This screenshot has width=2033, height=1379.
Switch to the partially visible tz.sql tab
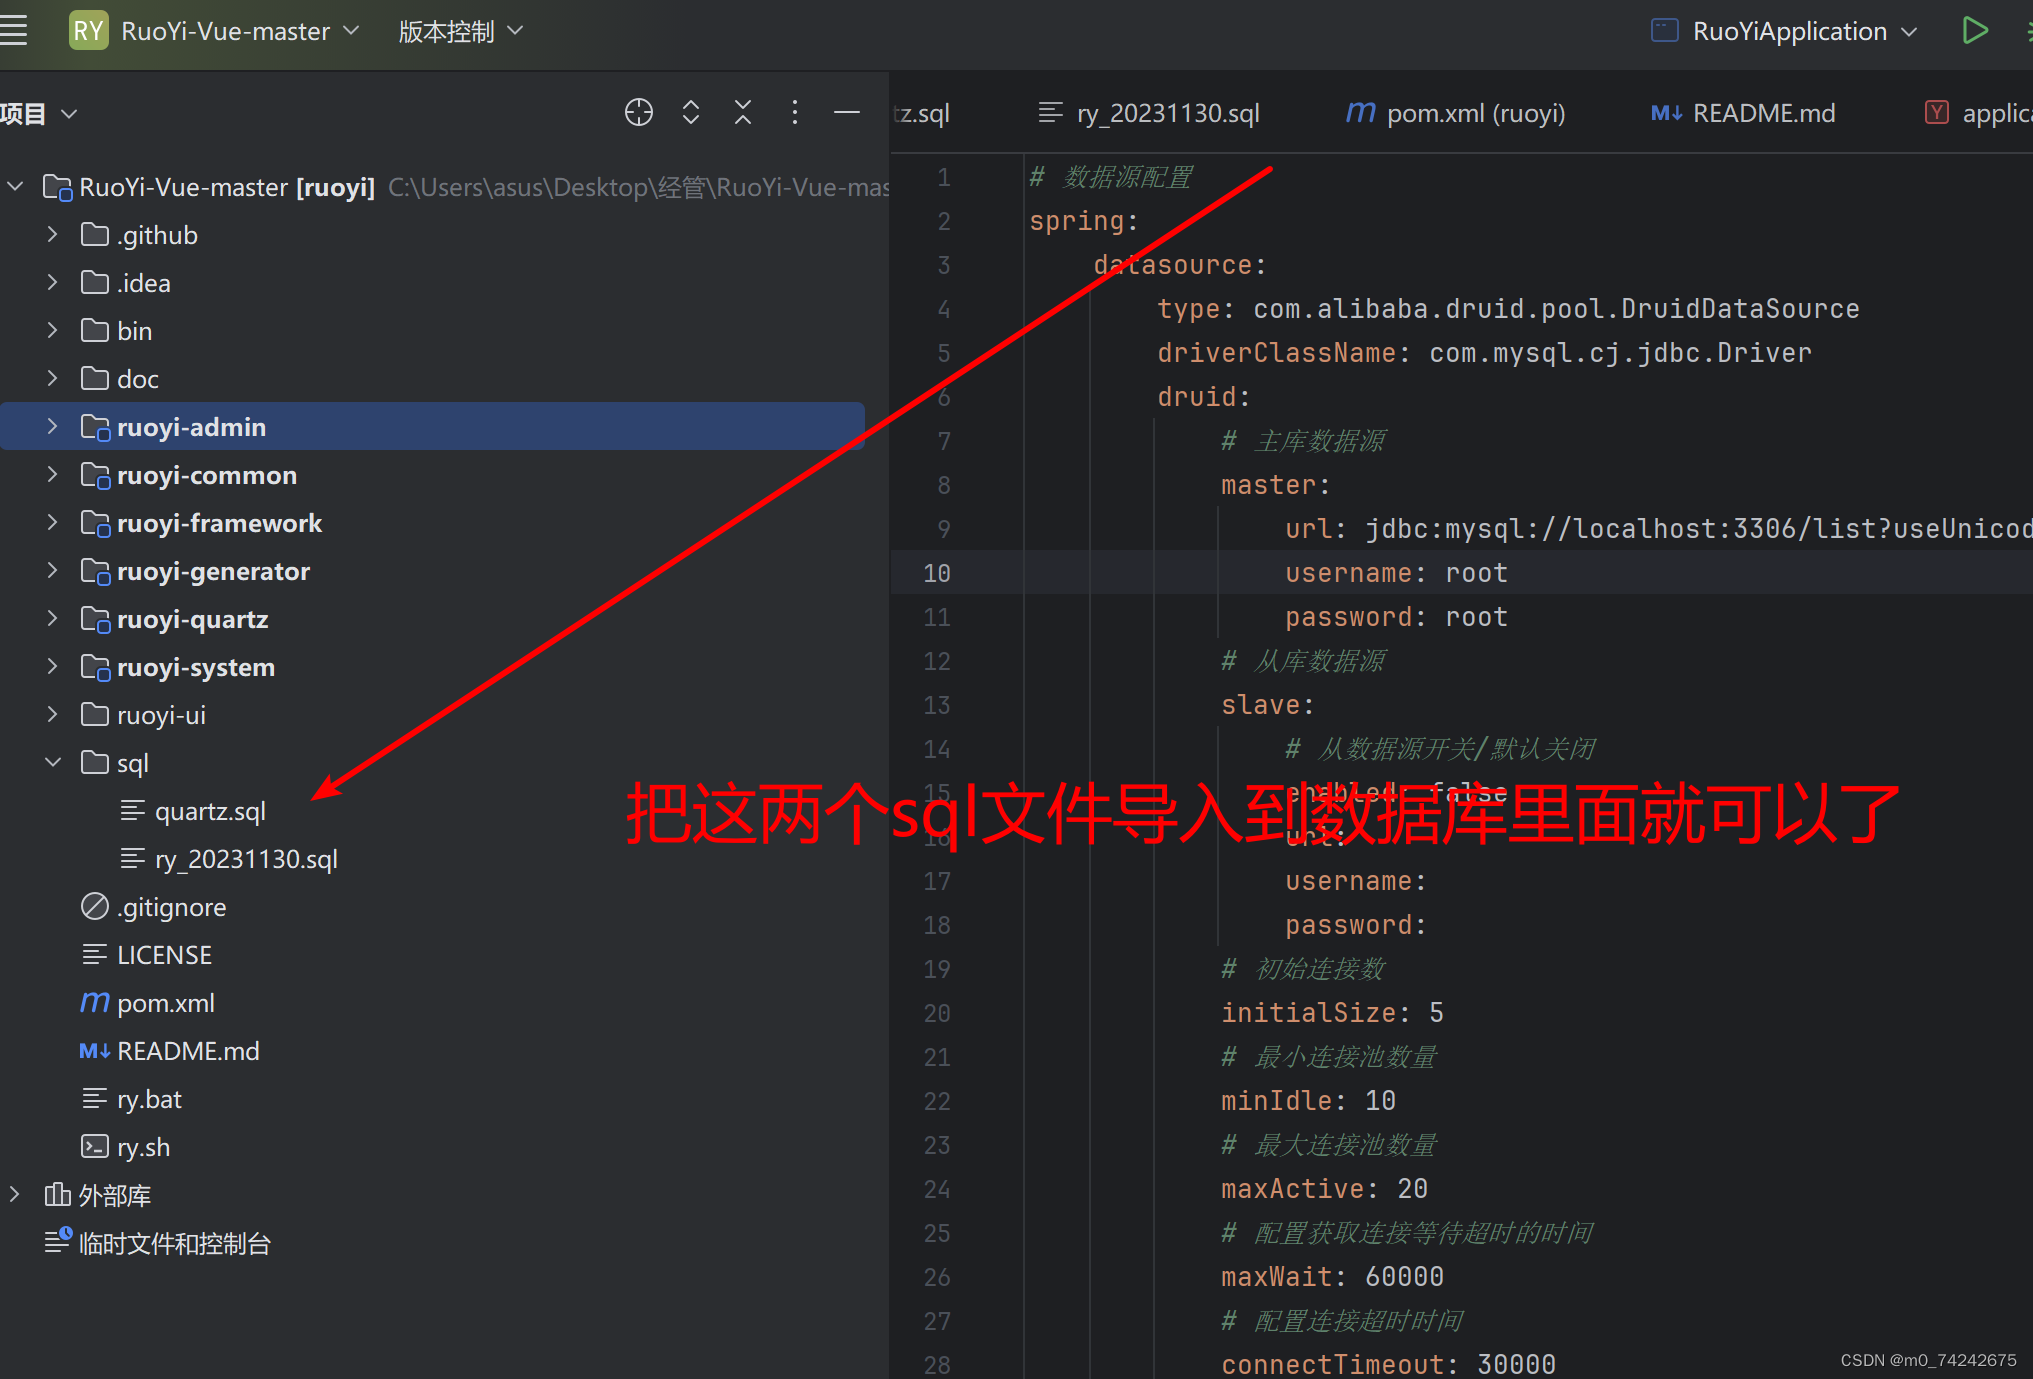(x=921, y=113)
